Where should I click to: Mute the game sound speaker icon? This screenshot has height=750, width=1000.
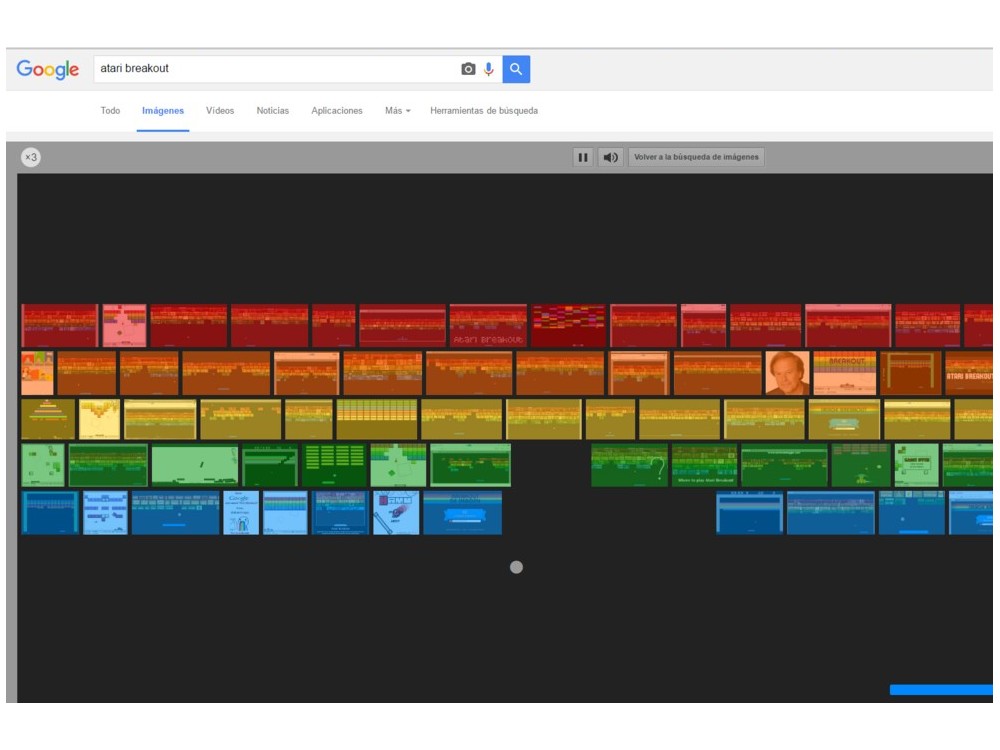[x=610, y=157]
